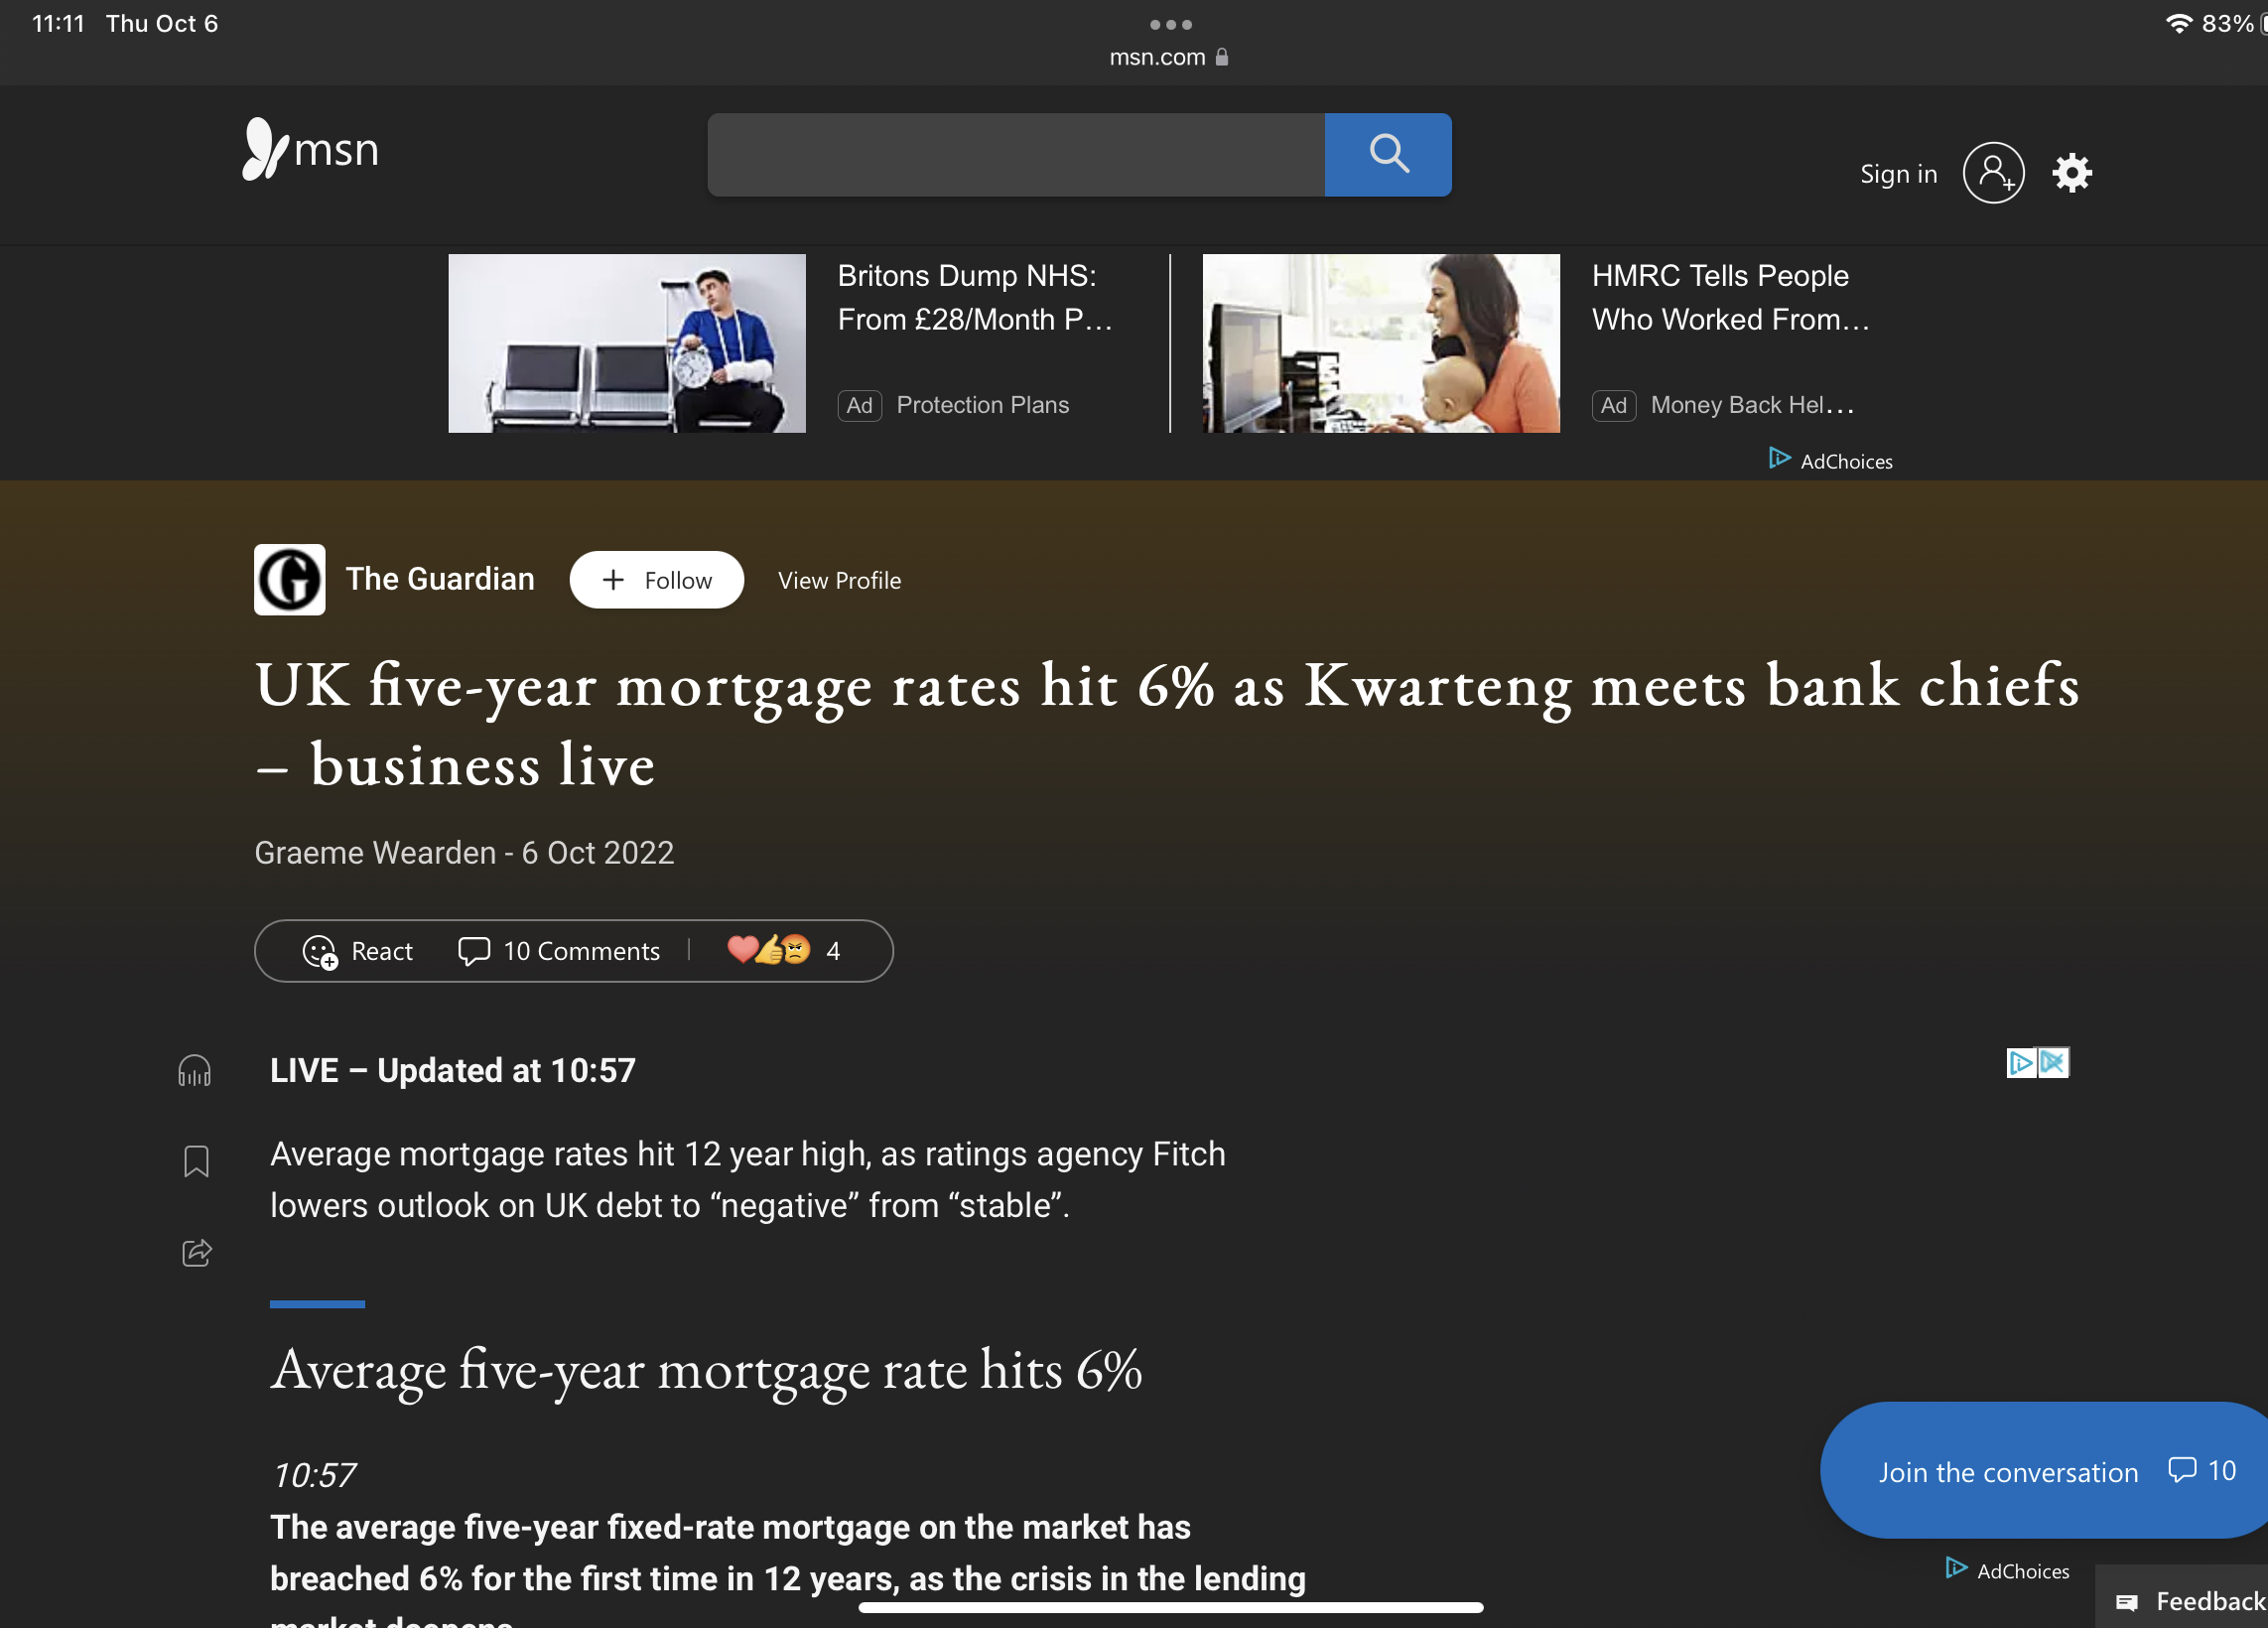Open the HMRC Tells People ad headline
Image resolution: width=2268 pixels, height=1628 pixels.
1730,297
